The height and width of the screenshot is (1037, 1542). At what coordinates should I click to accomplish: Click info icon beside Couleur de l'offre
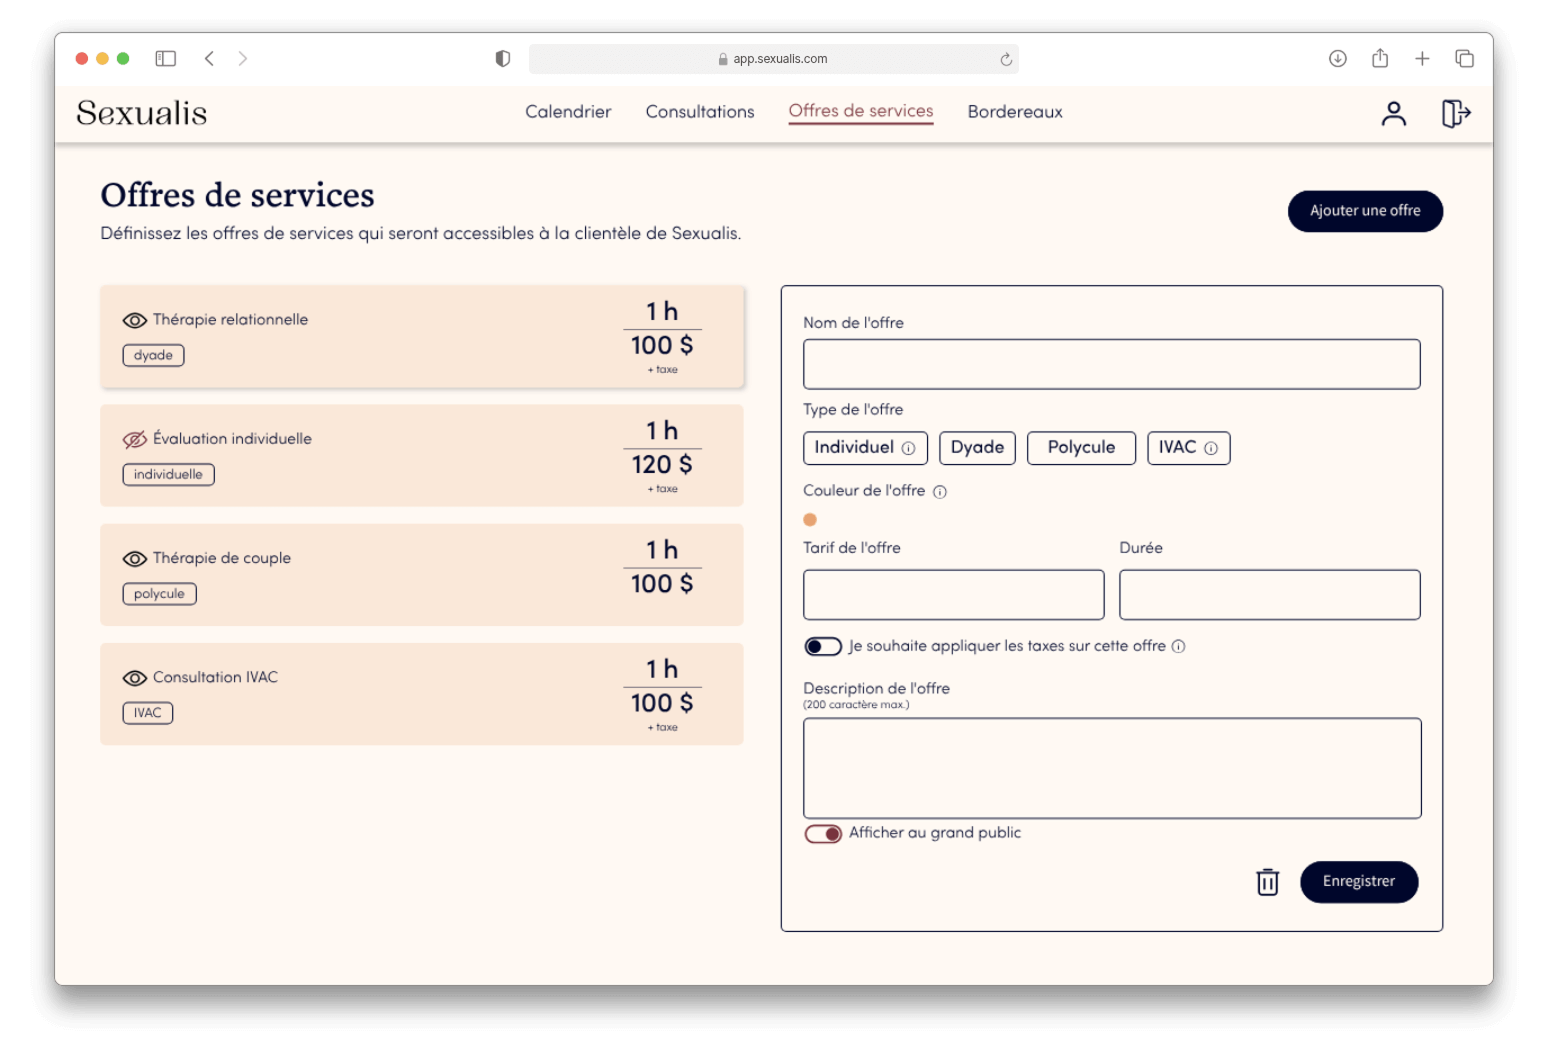940,492
